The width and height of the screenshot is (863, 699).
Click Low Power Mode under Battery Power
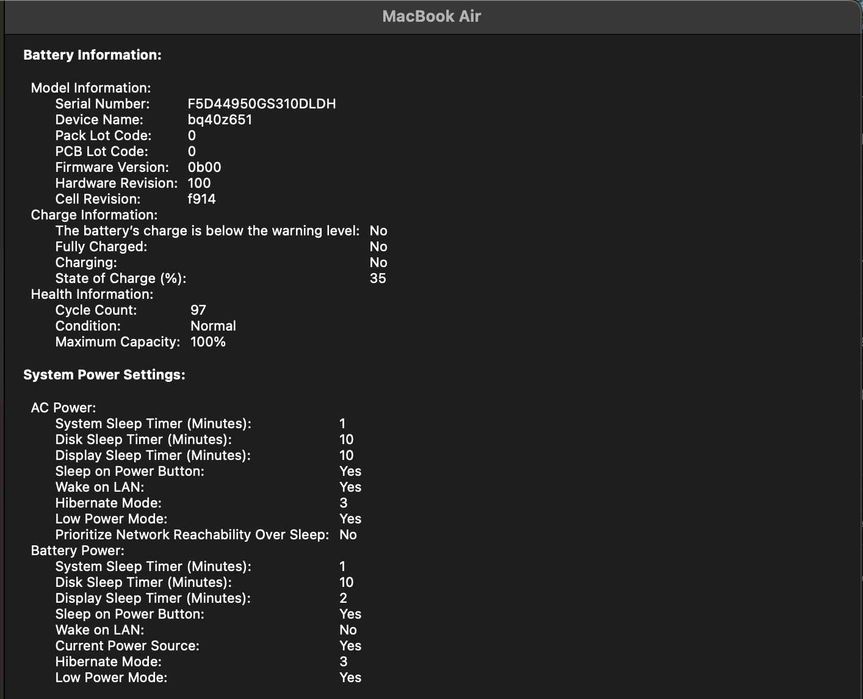click(x=111, y=678)
